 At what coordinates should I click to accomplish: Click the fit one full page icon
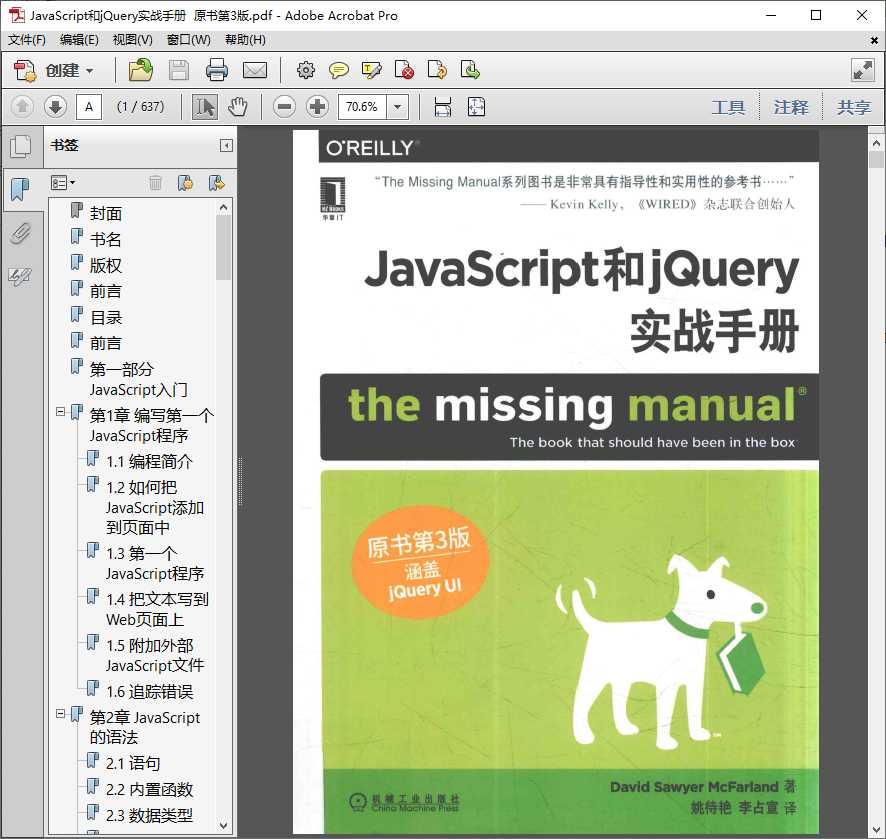476,107
